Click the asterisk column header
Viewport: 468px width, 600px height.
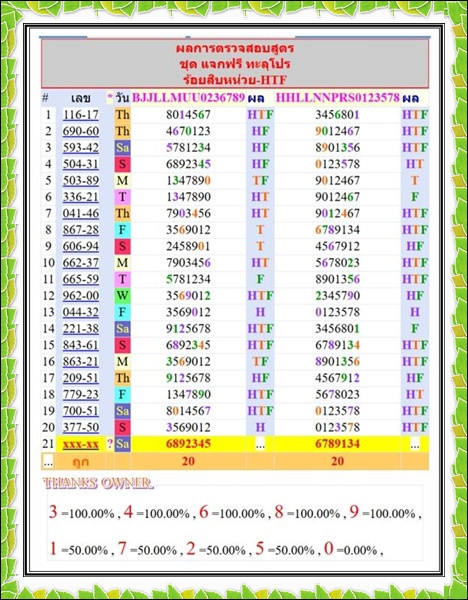[x=110, y=98]
